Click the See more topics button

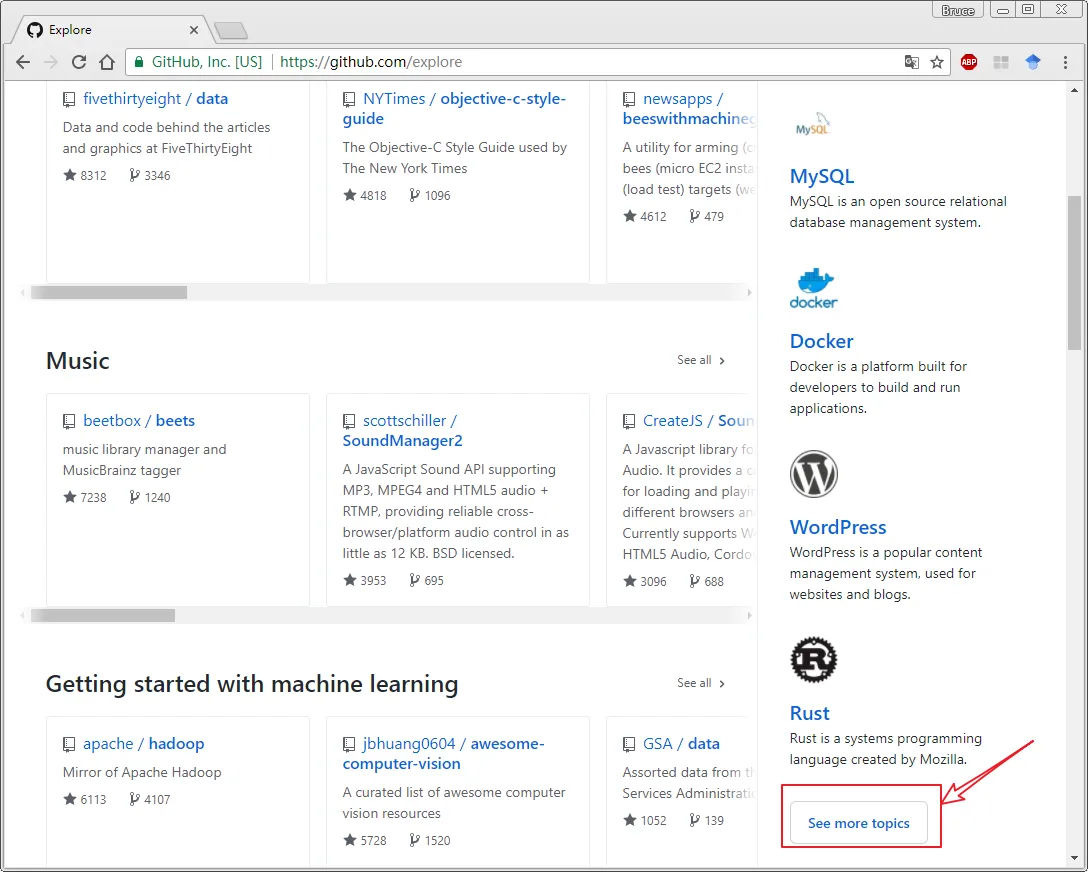858,823
